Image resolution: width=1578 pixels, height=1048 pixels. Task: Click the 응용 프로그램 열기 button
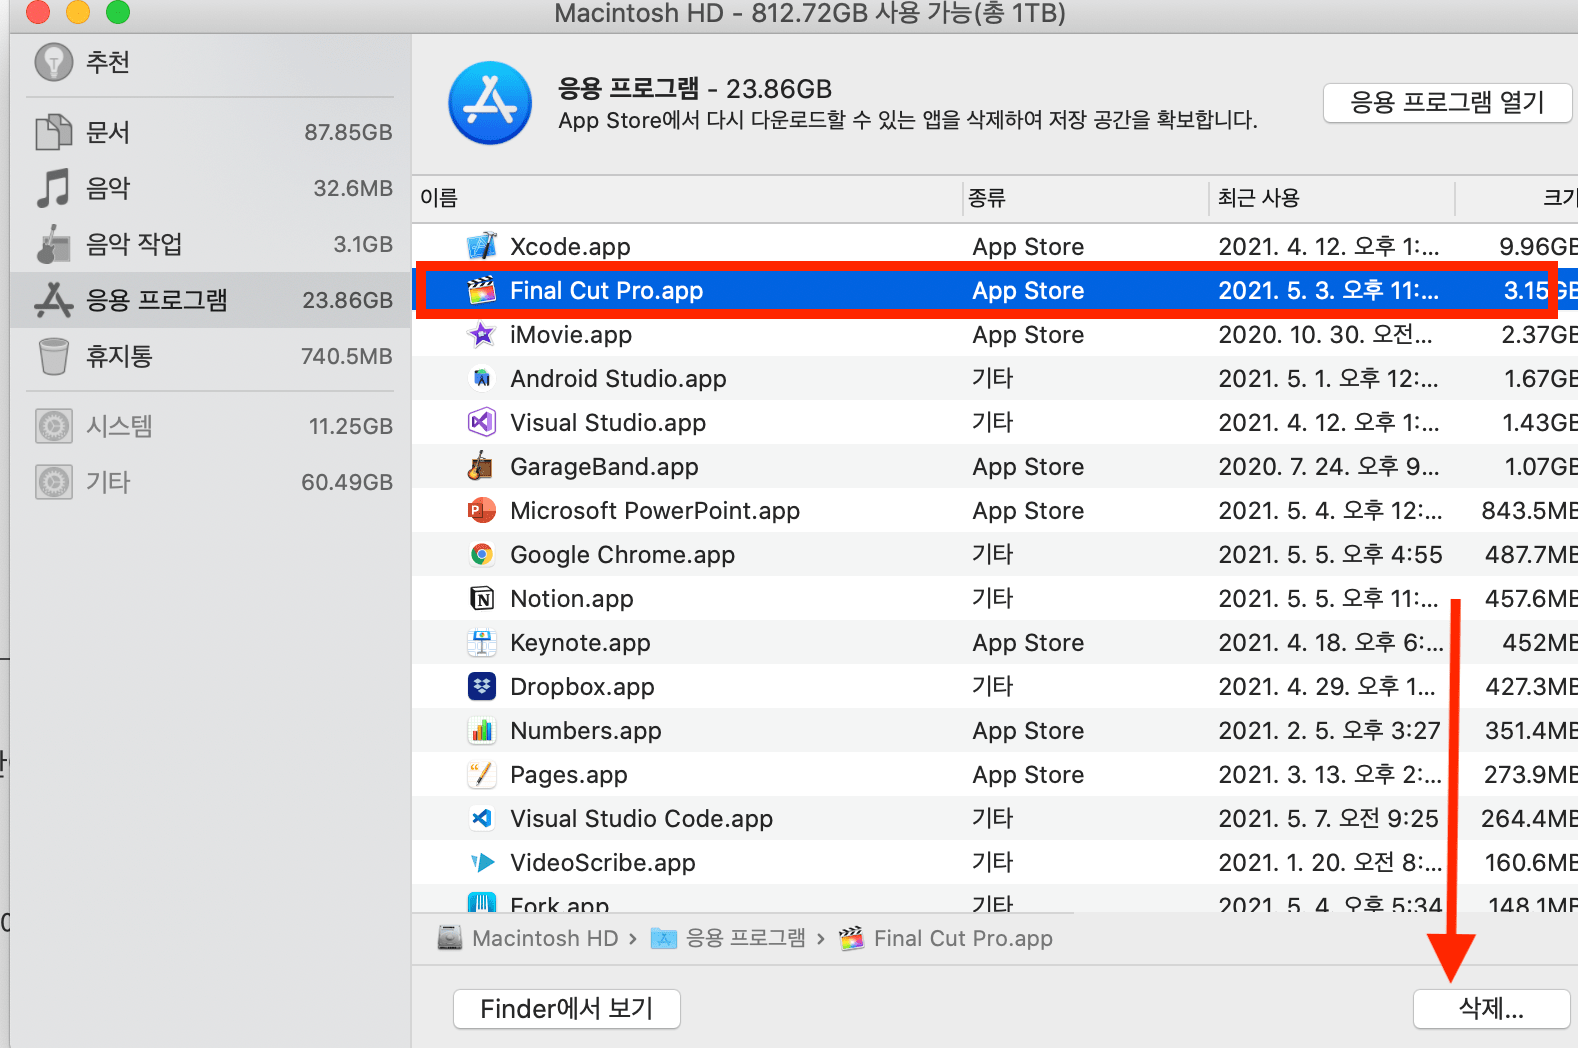coord(1447,102)
